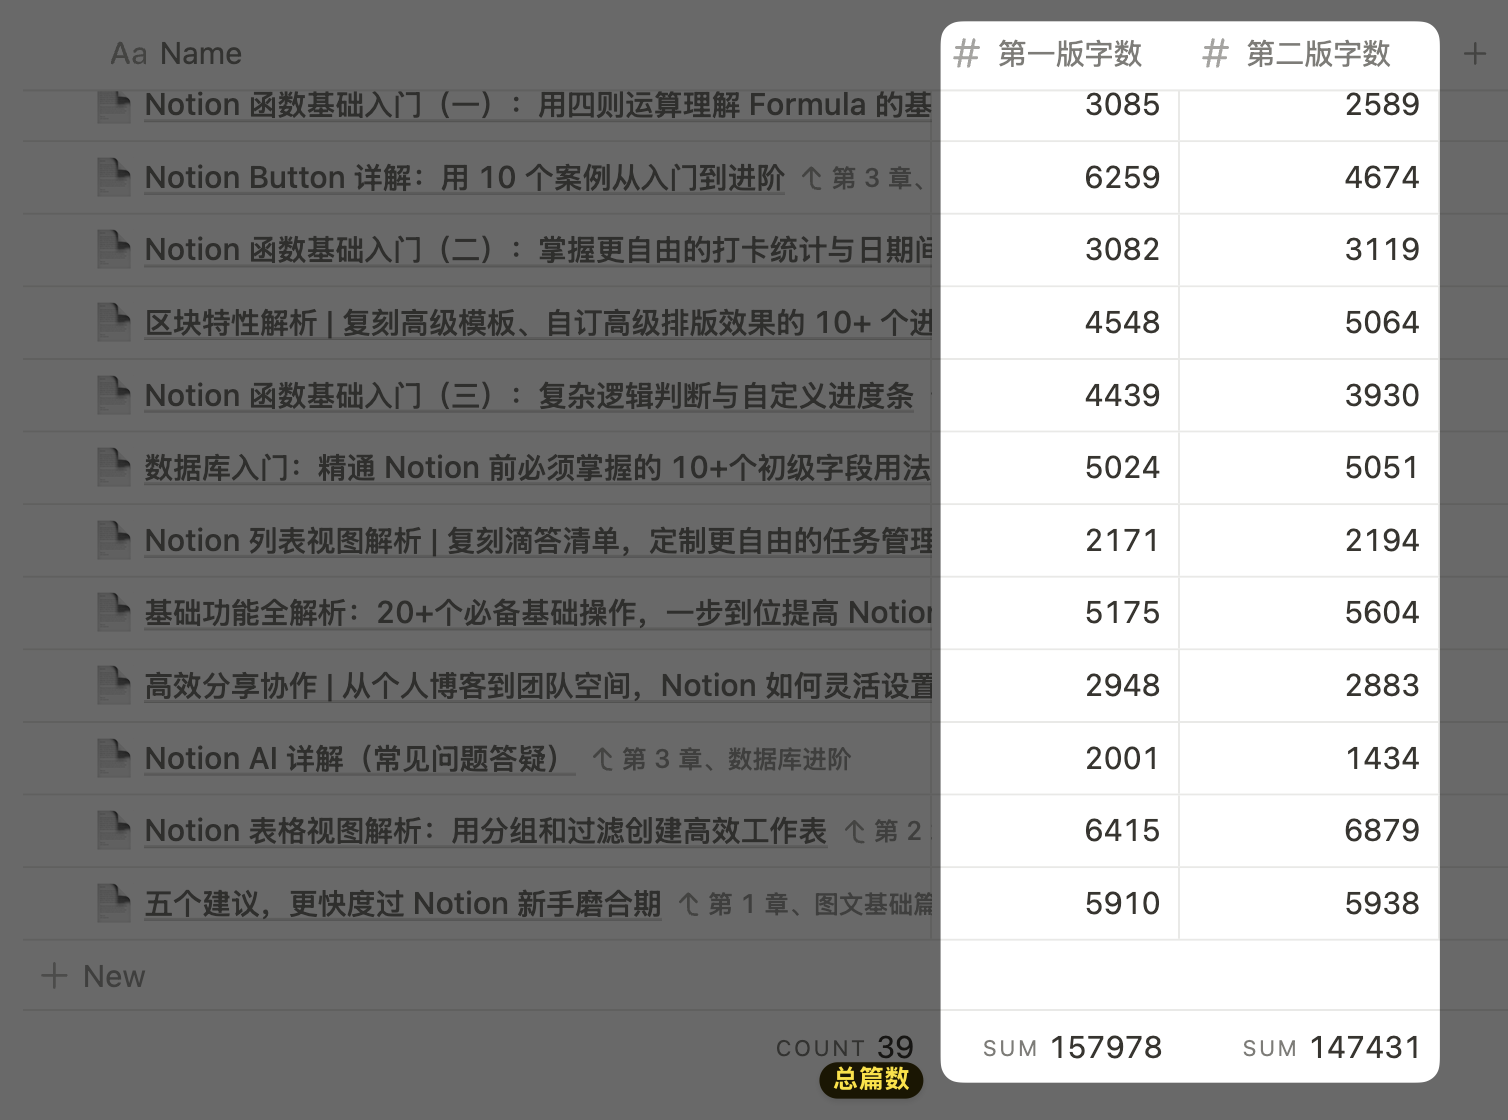The height and width of the screenshot is (1120, 1508).
Task: Select the cell with value 3082
Action: [1060, 250]
